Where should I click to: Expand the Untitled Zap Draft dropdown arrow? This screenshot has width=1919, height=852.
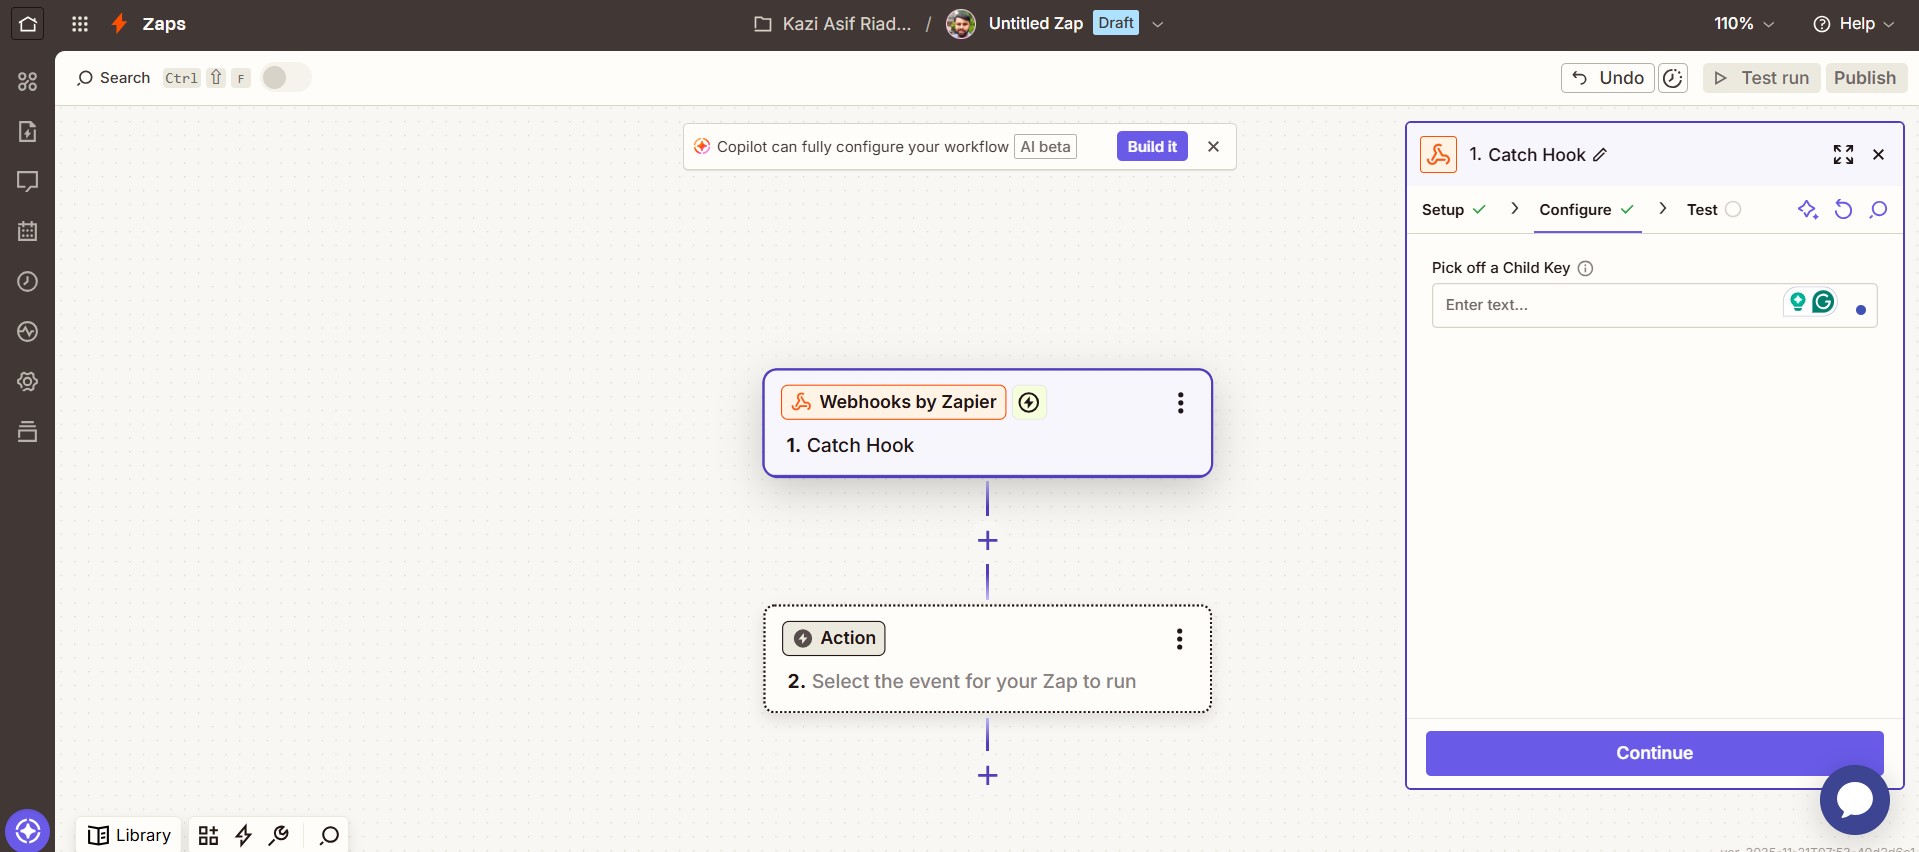point(1158,24)
